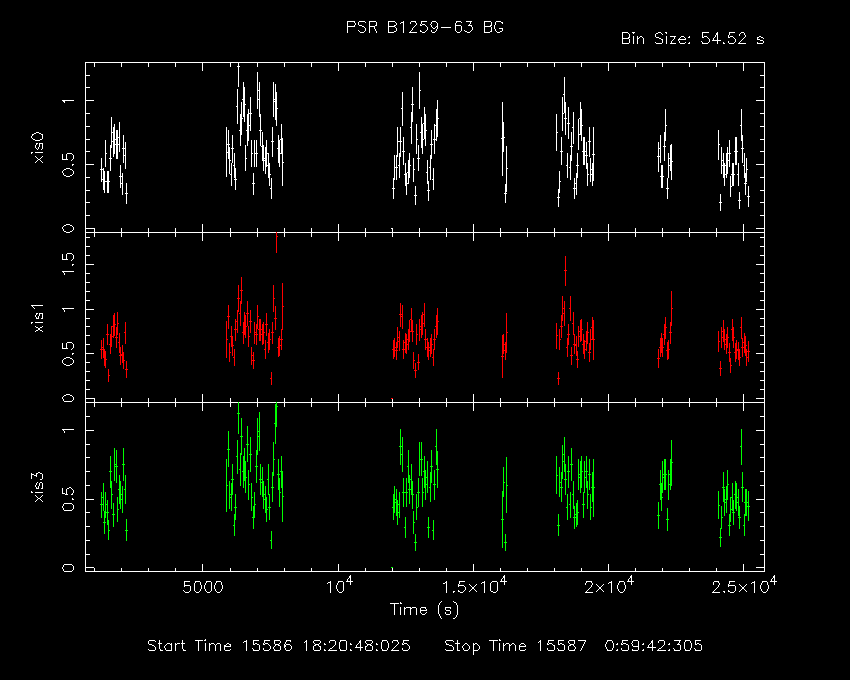Click the Stop Time 15587 text

515,646
